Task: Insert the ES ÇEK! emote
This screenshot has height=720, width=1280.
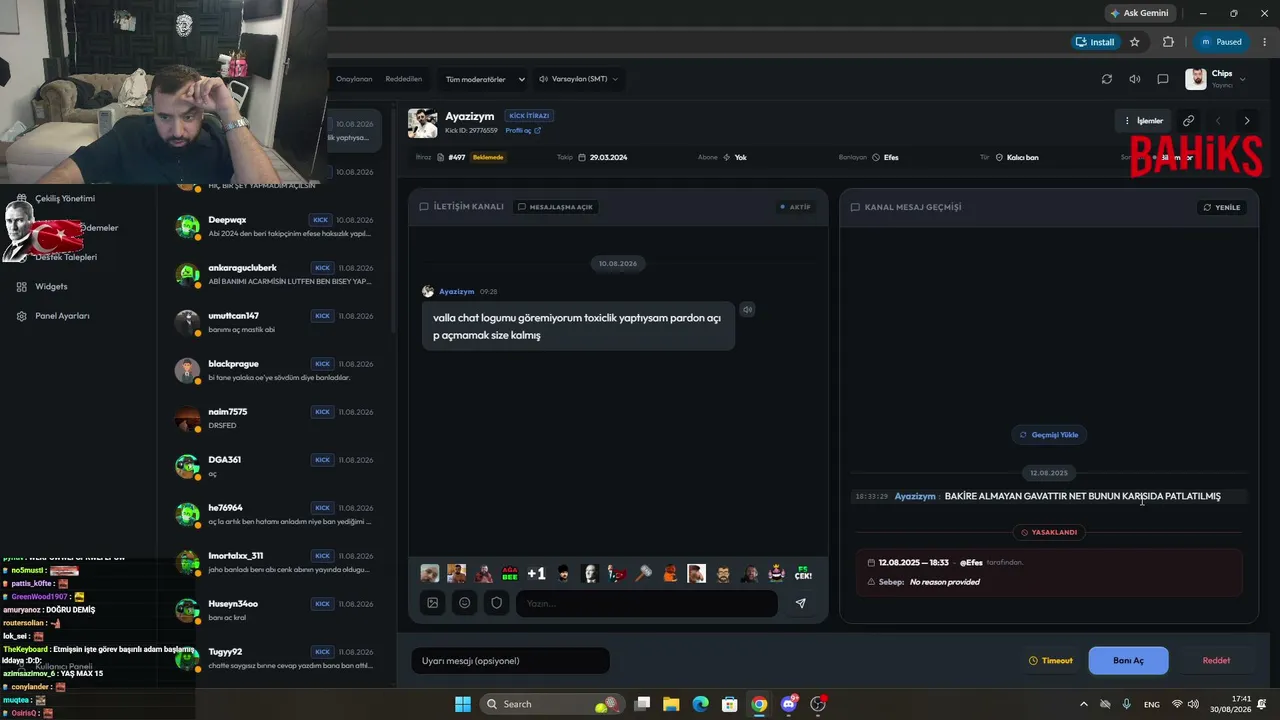Action: pos(803,574)
